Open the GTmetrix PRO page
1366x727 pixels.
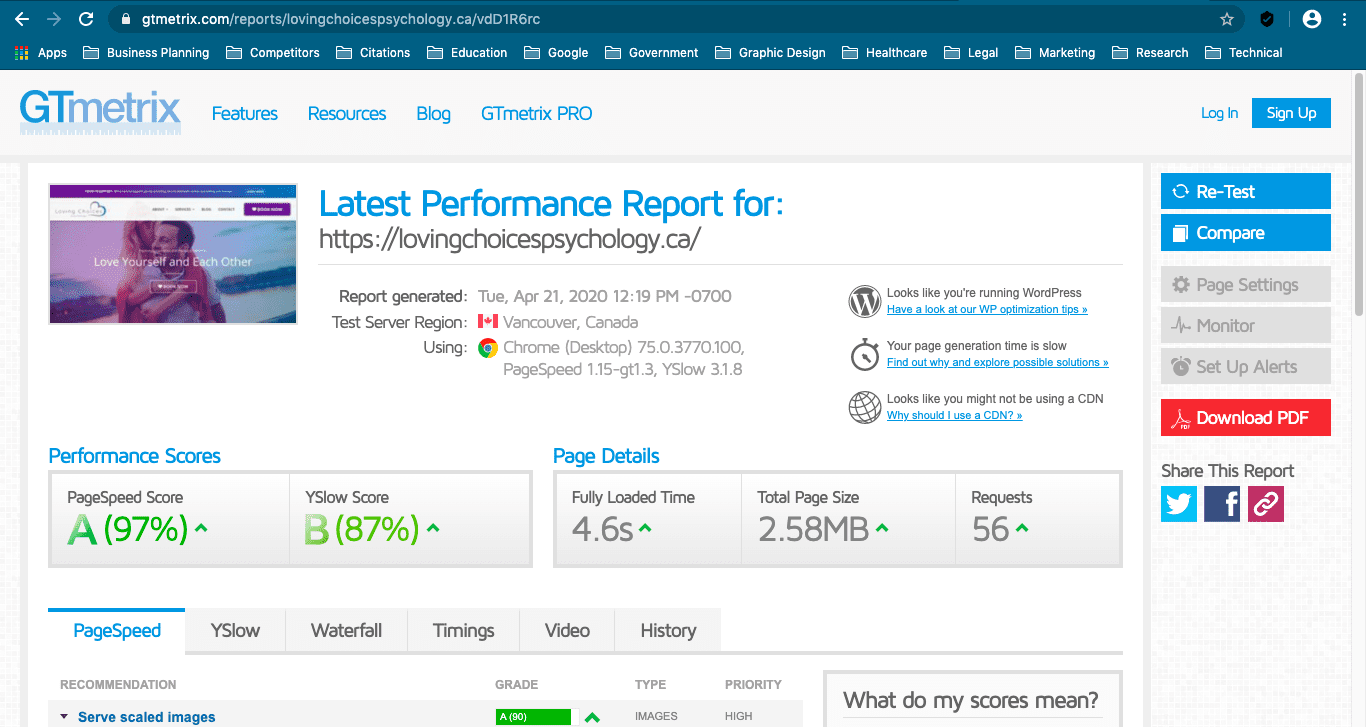coord(537,114)
